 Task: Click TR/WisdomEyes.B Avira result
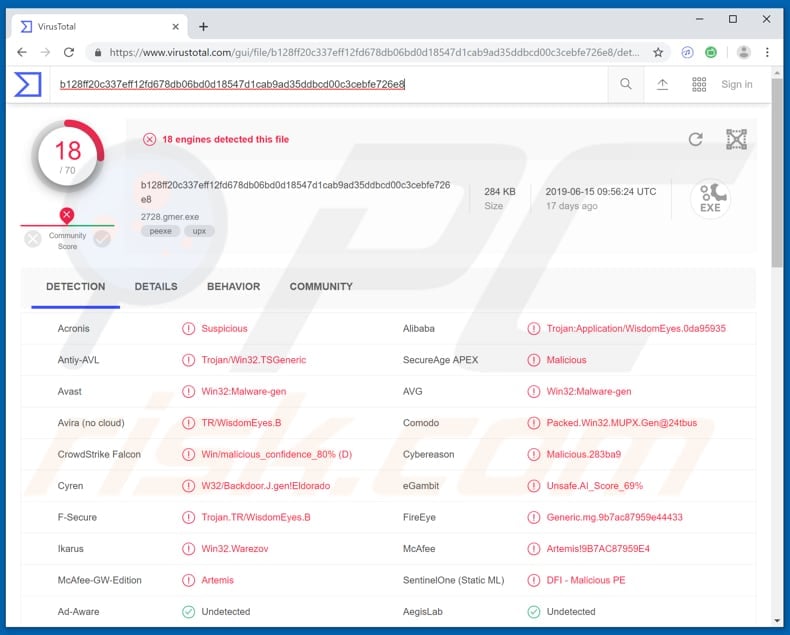pyautogui.click(x=241, y=423)
